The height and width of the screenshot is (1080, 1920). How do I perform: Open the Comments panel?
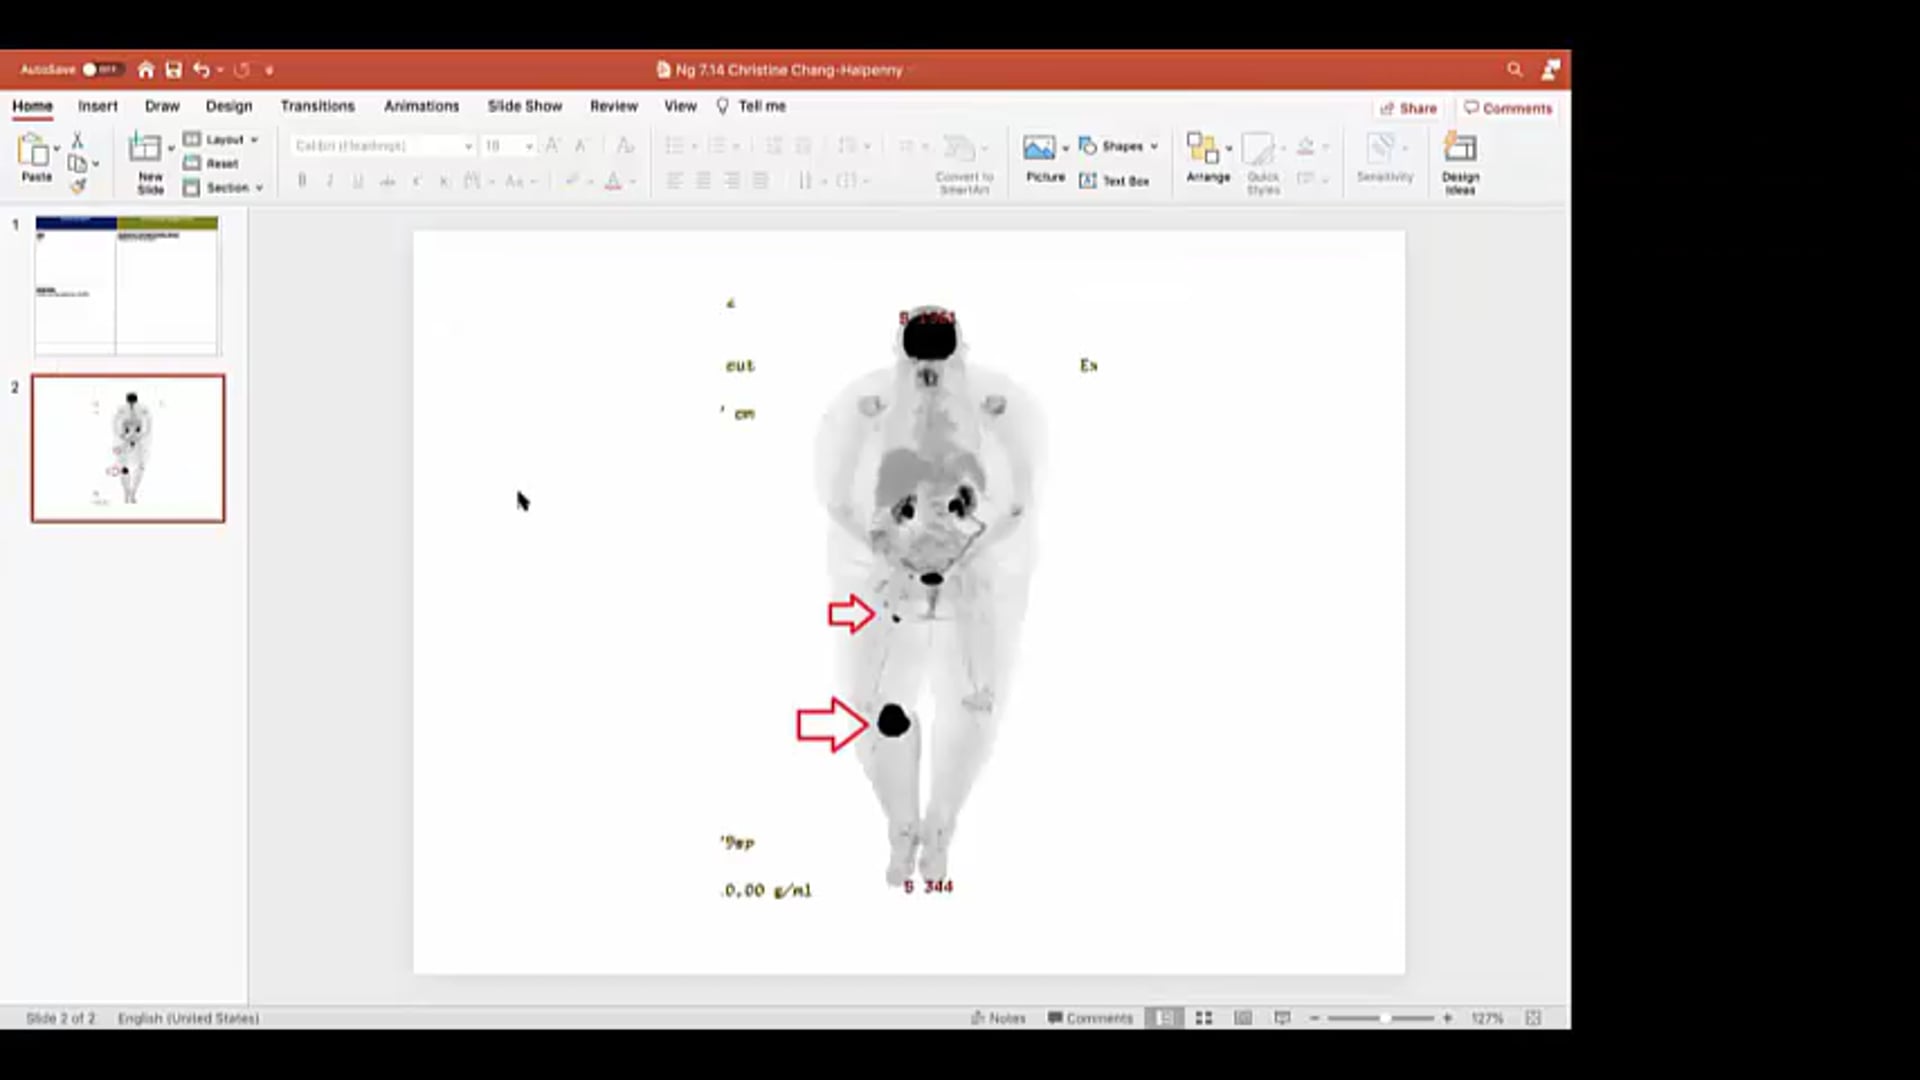coord(1508,108)
